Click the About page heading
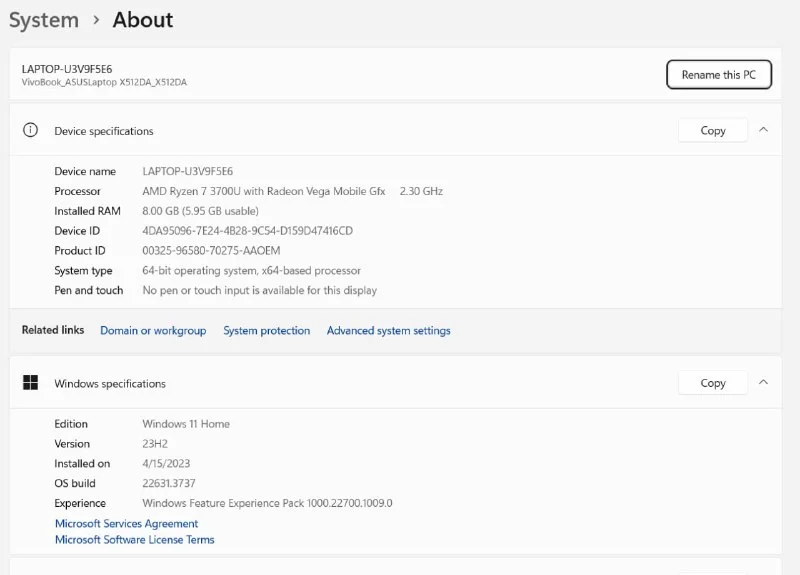This screenshot has width=800, height=575. 142,20
